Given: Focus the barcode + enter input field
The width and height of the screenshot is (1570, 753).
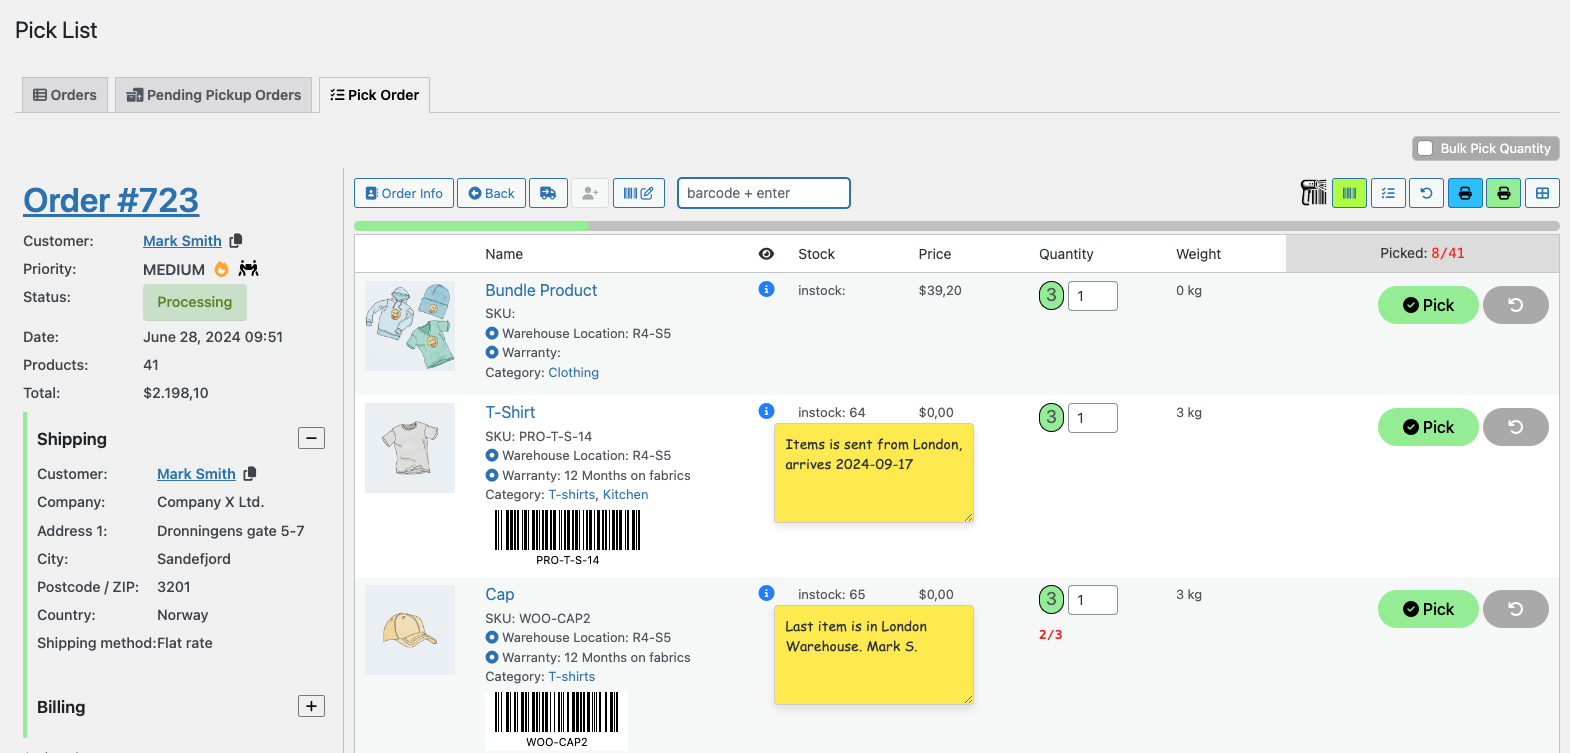Looking at the screenshot, I should click(x=763, y=193).
